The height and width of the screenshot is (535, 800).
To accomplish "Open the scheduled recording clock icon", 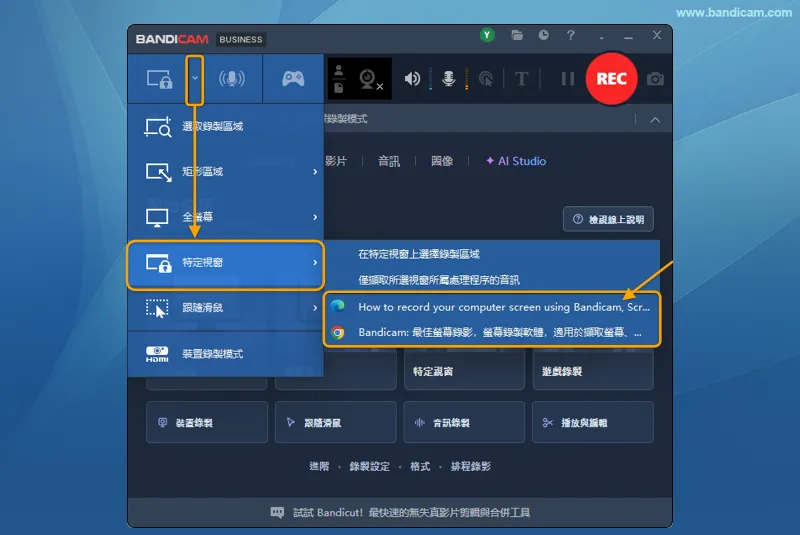I will [543, 35].
